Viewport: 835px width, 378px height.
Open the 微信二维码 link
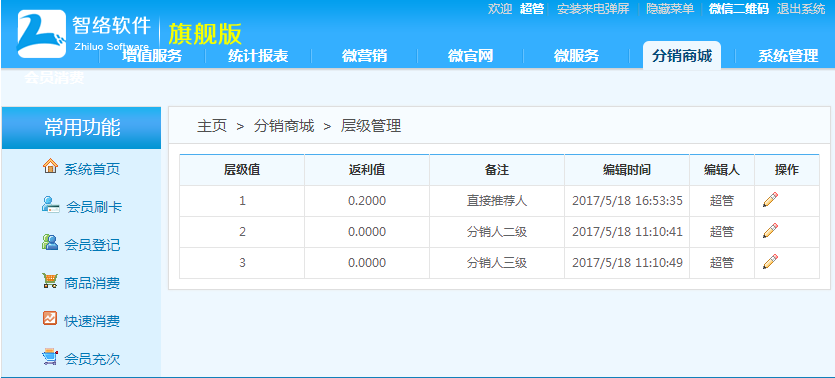(739, 9)
